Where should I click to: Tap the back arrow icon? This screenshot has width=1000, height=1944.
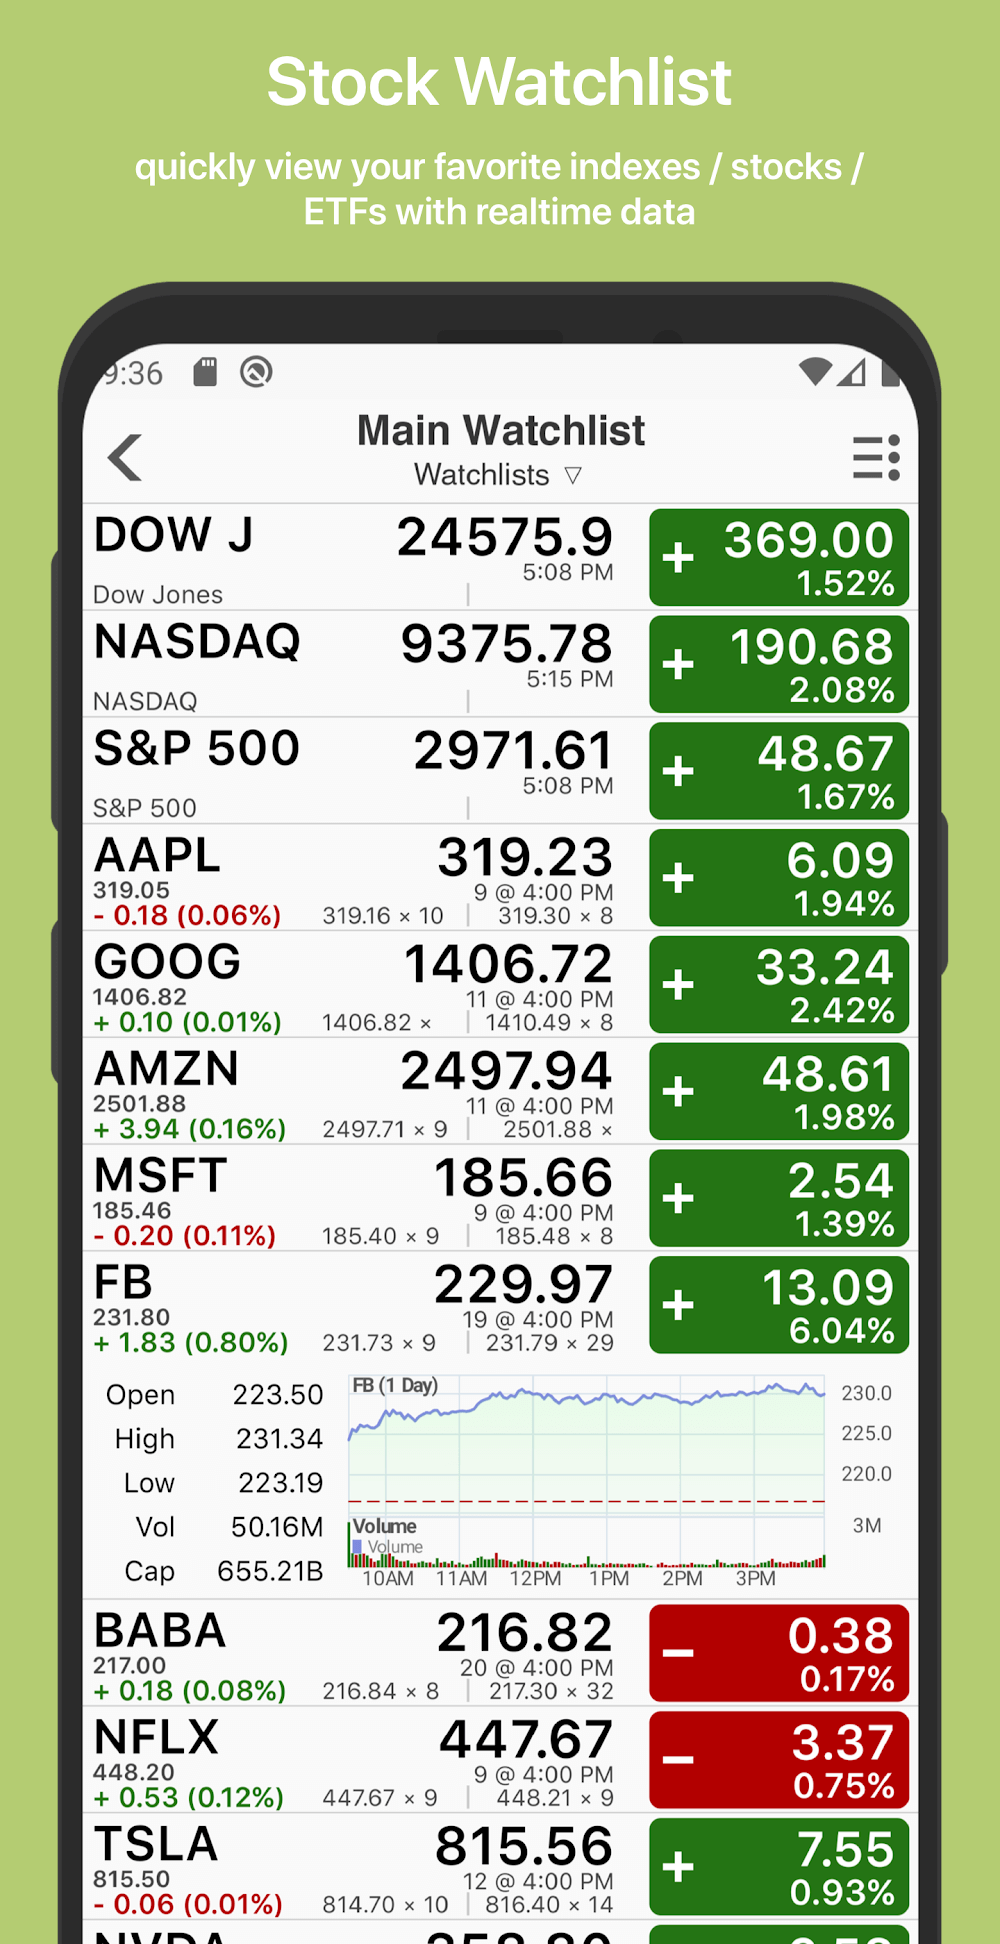pos(125,458)
